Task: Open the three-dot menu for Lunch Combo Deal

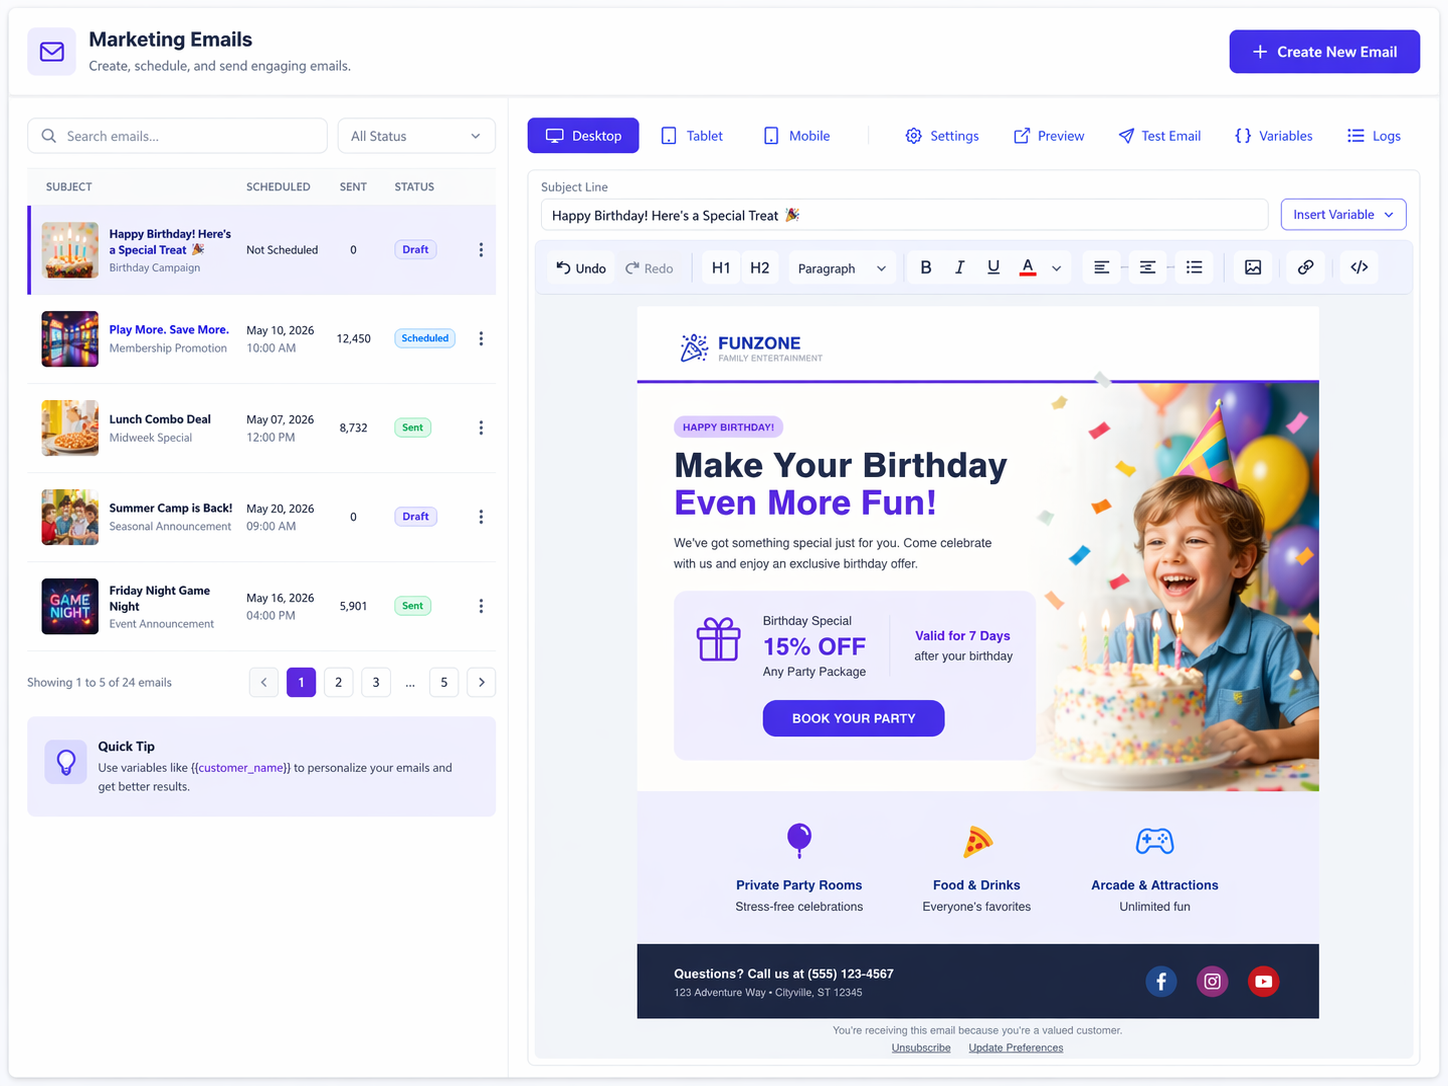Action: (481, 427)
